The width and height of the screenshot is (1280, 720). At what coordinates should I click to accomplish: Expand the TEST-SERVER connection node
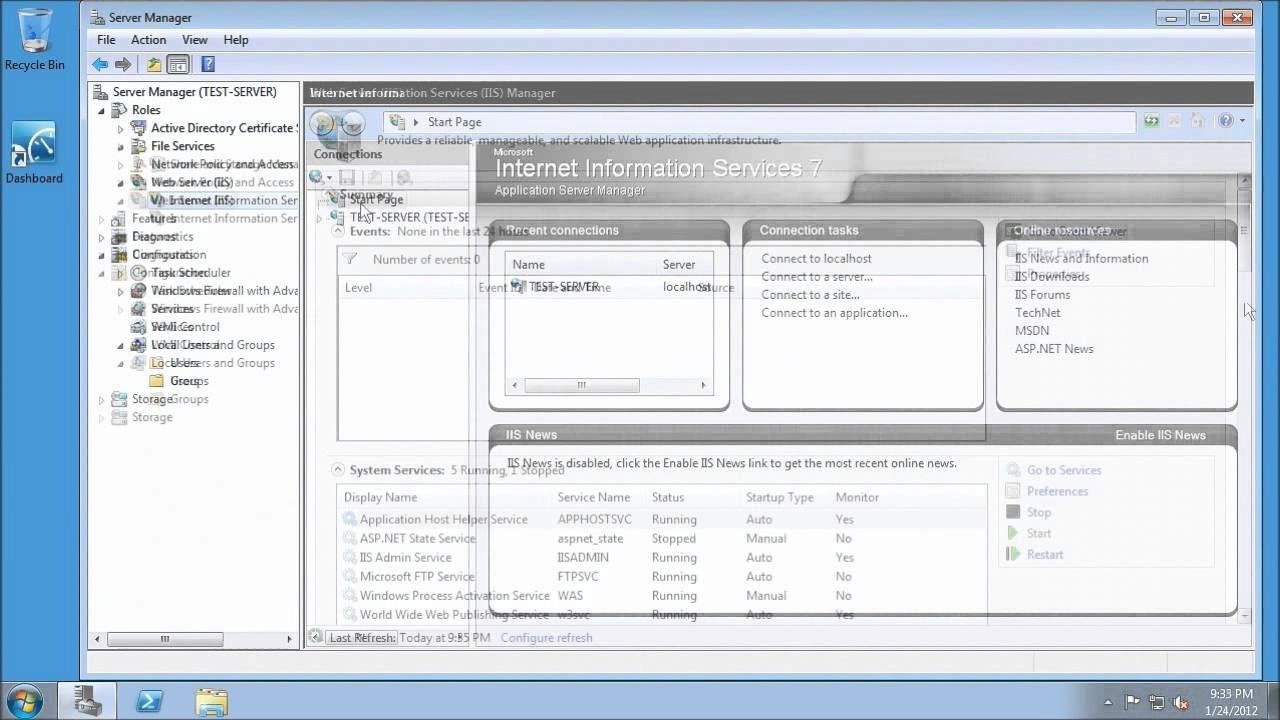320,217
